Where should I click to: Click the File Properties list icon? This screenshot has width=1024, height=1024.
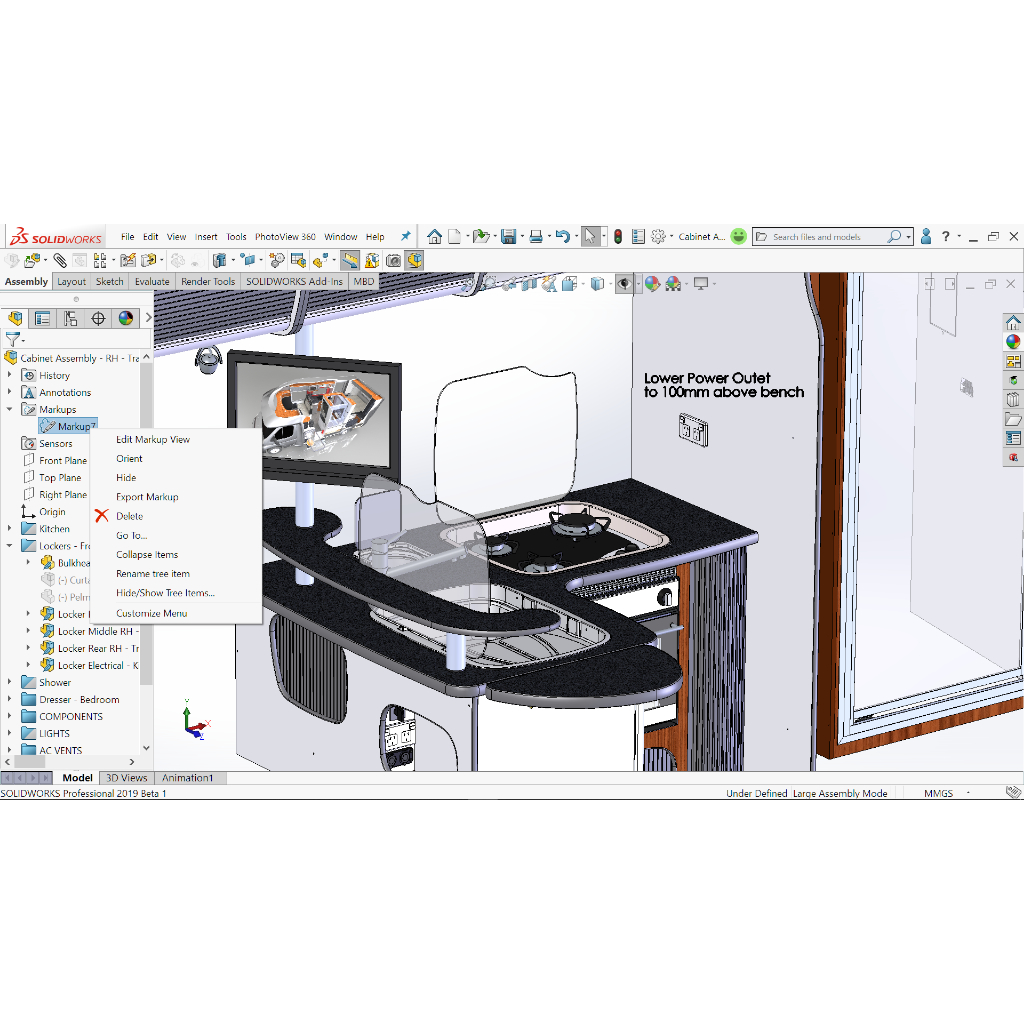coord(639,236)
